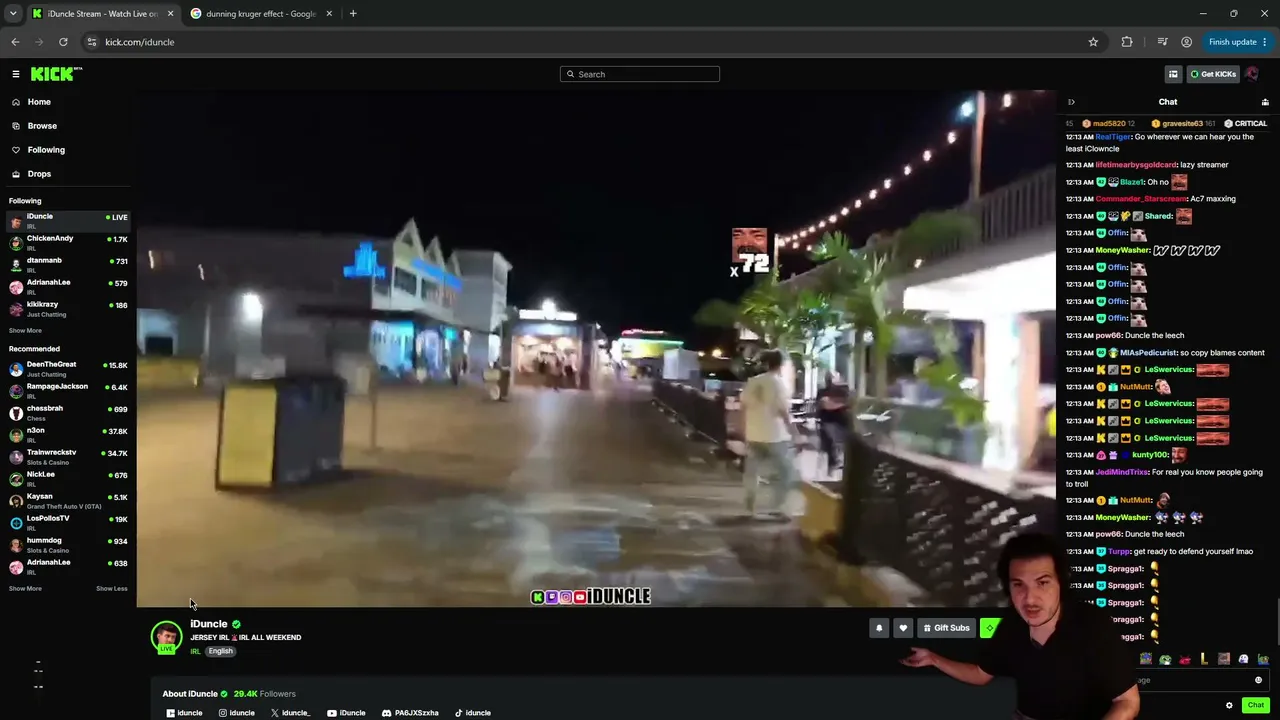Screen dimensions: 1280x720
Task: Open hummdog recommended channel
Action: pyautogui.click(x=68, y=545)
